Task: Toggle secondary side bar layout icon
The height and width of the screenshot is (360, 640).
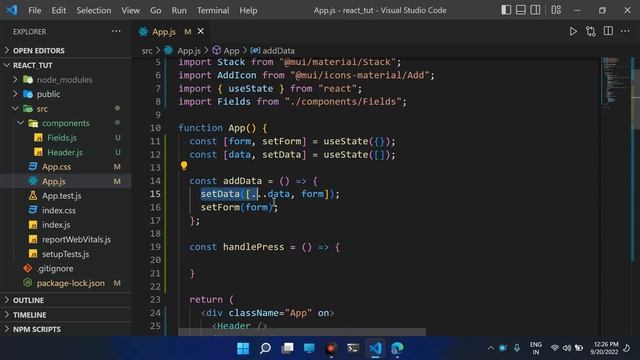Action: click(x=535, y=10)
